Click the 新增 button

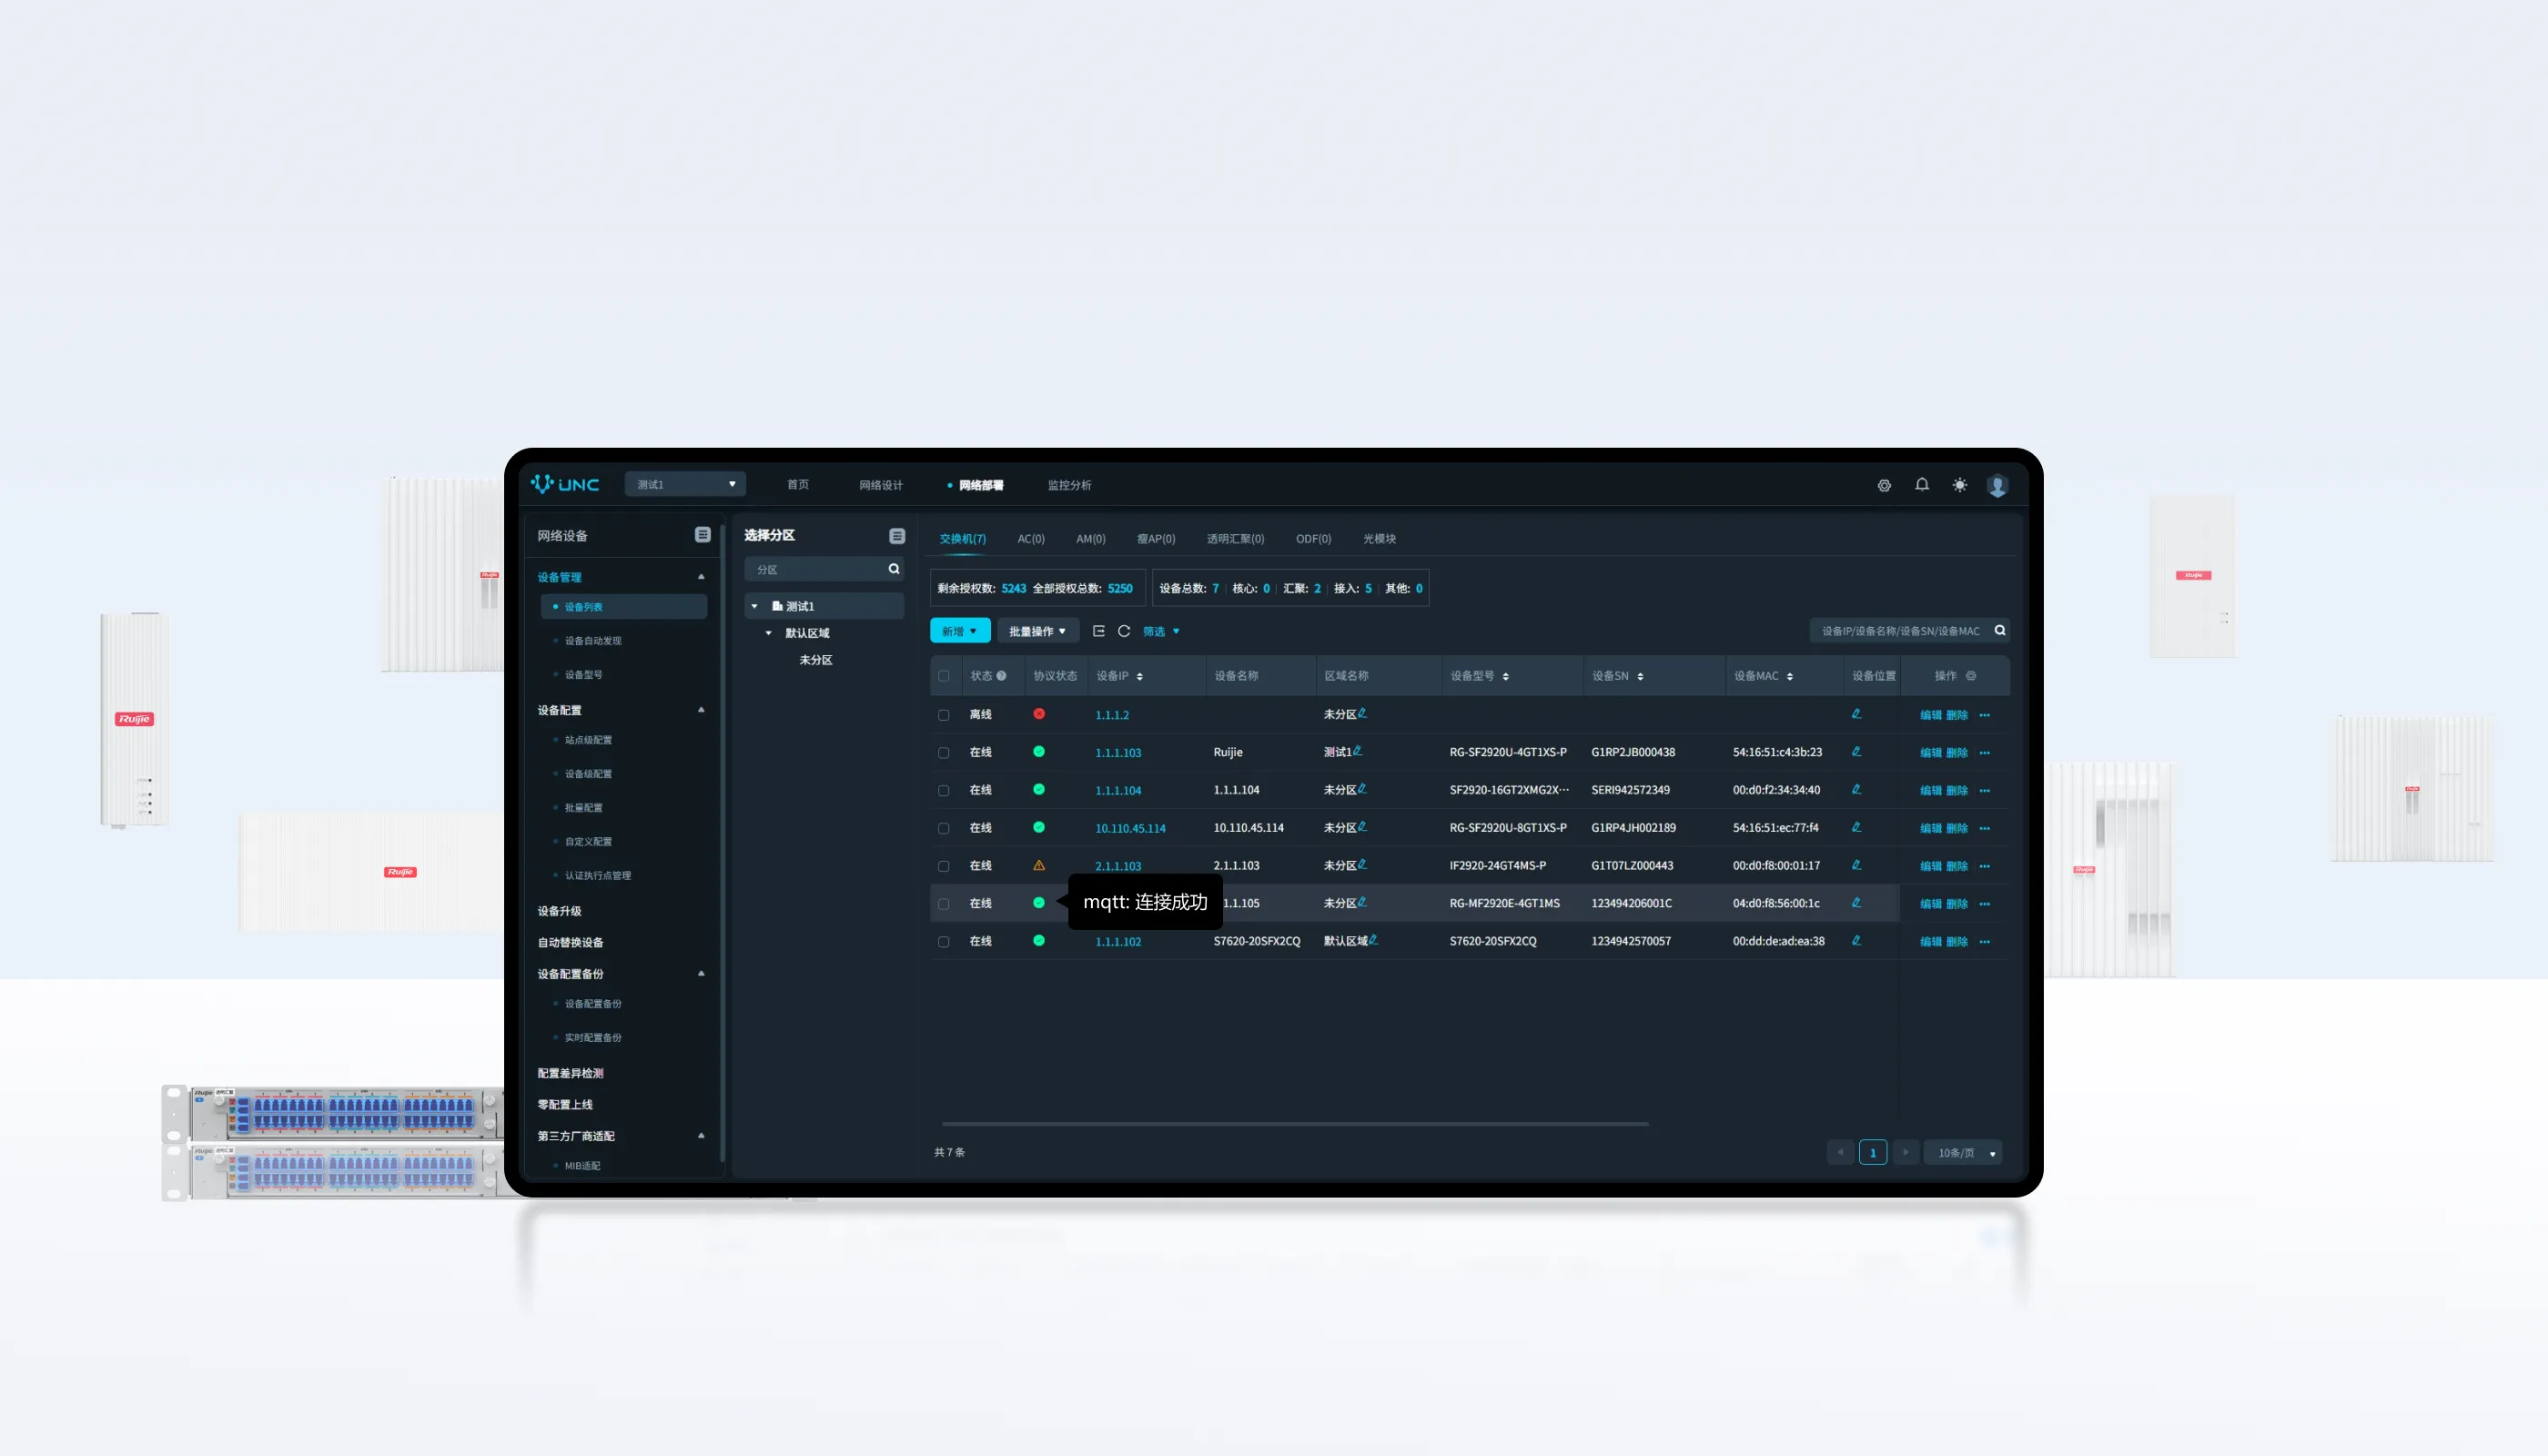(960, 631)
